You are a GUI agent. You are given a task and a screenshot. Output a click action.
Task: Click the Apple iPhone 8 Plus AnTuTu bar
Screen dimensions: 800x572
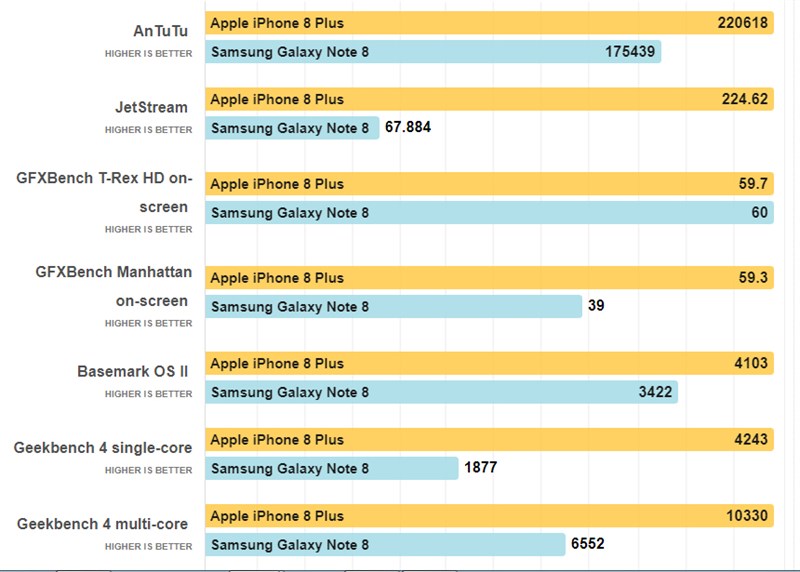(489, 22)
